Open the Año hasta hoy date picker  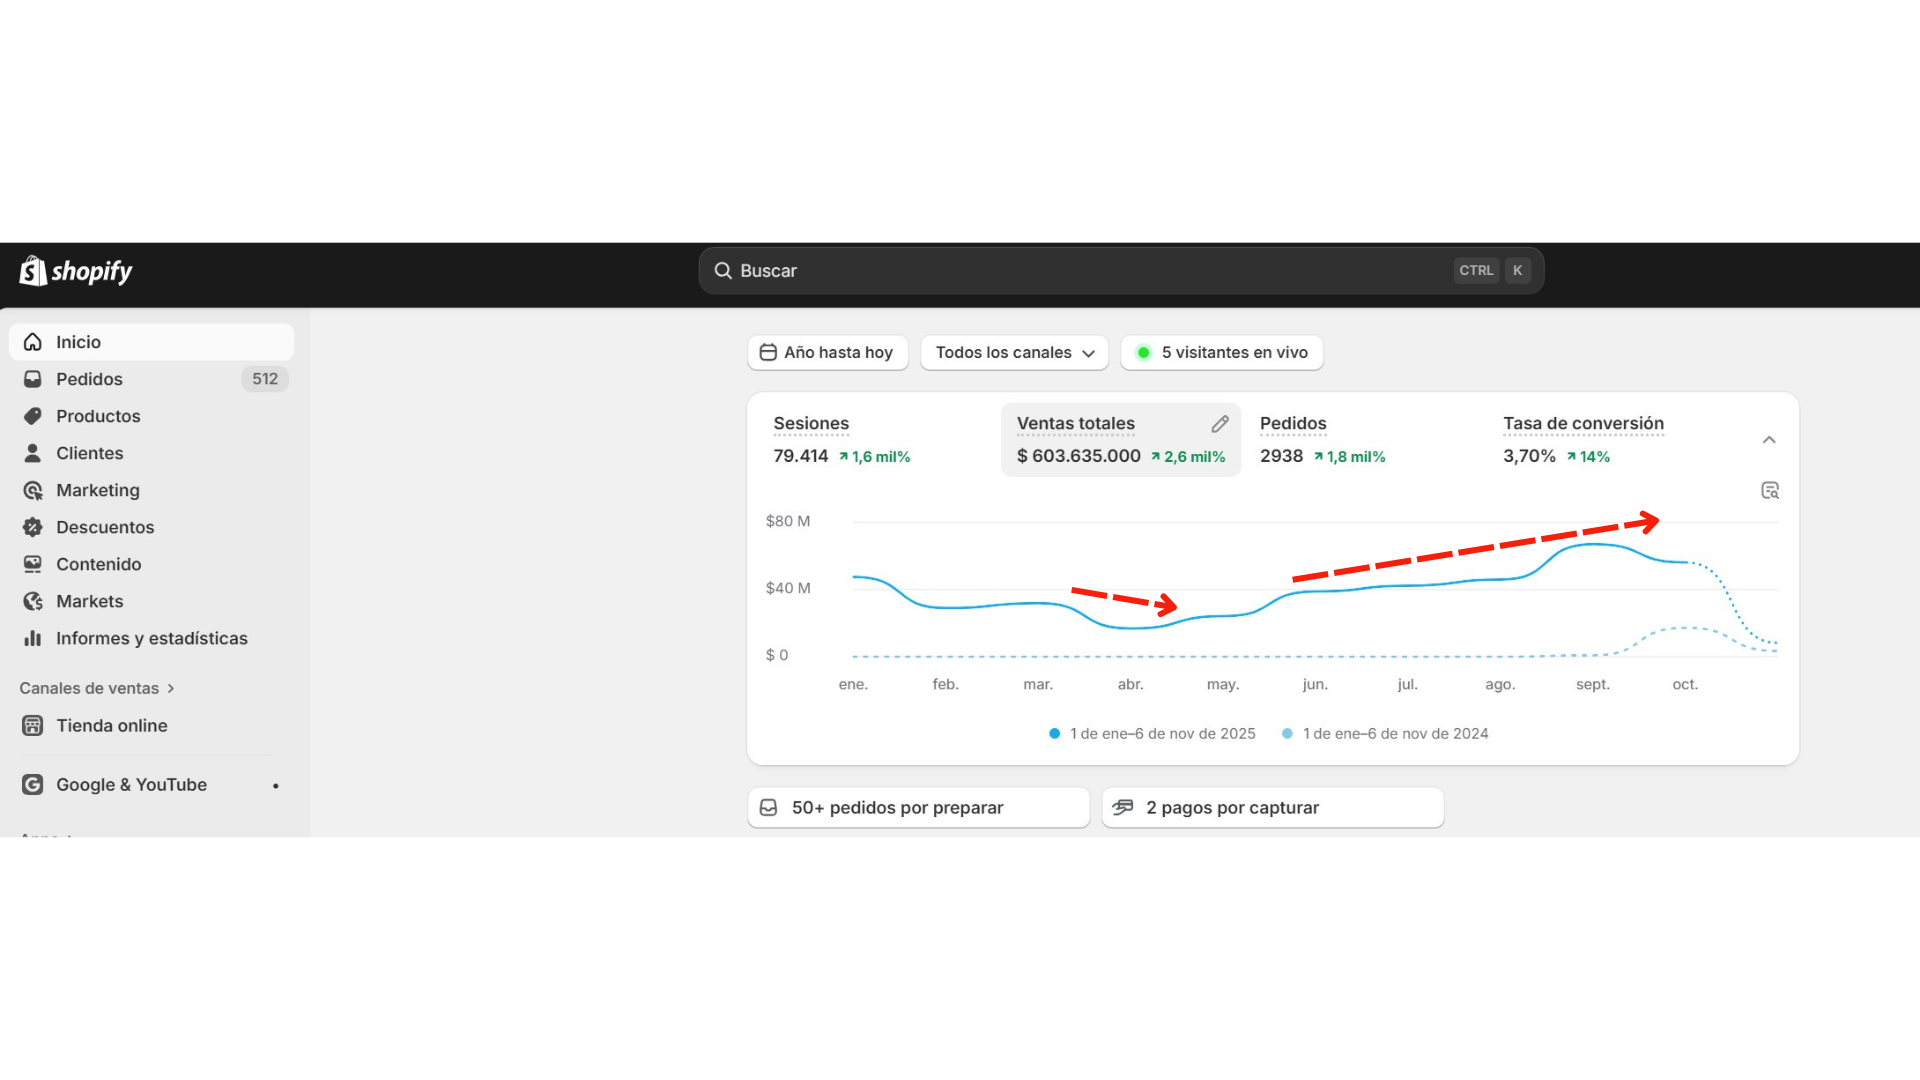(828, 352)
